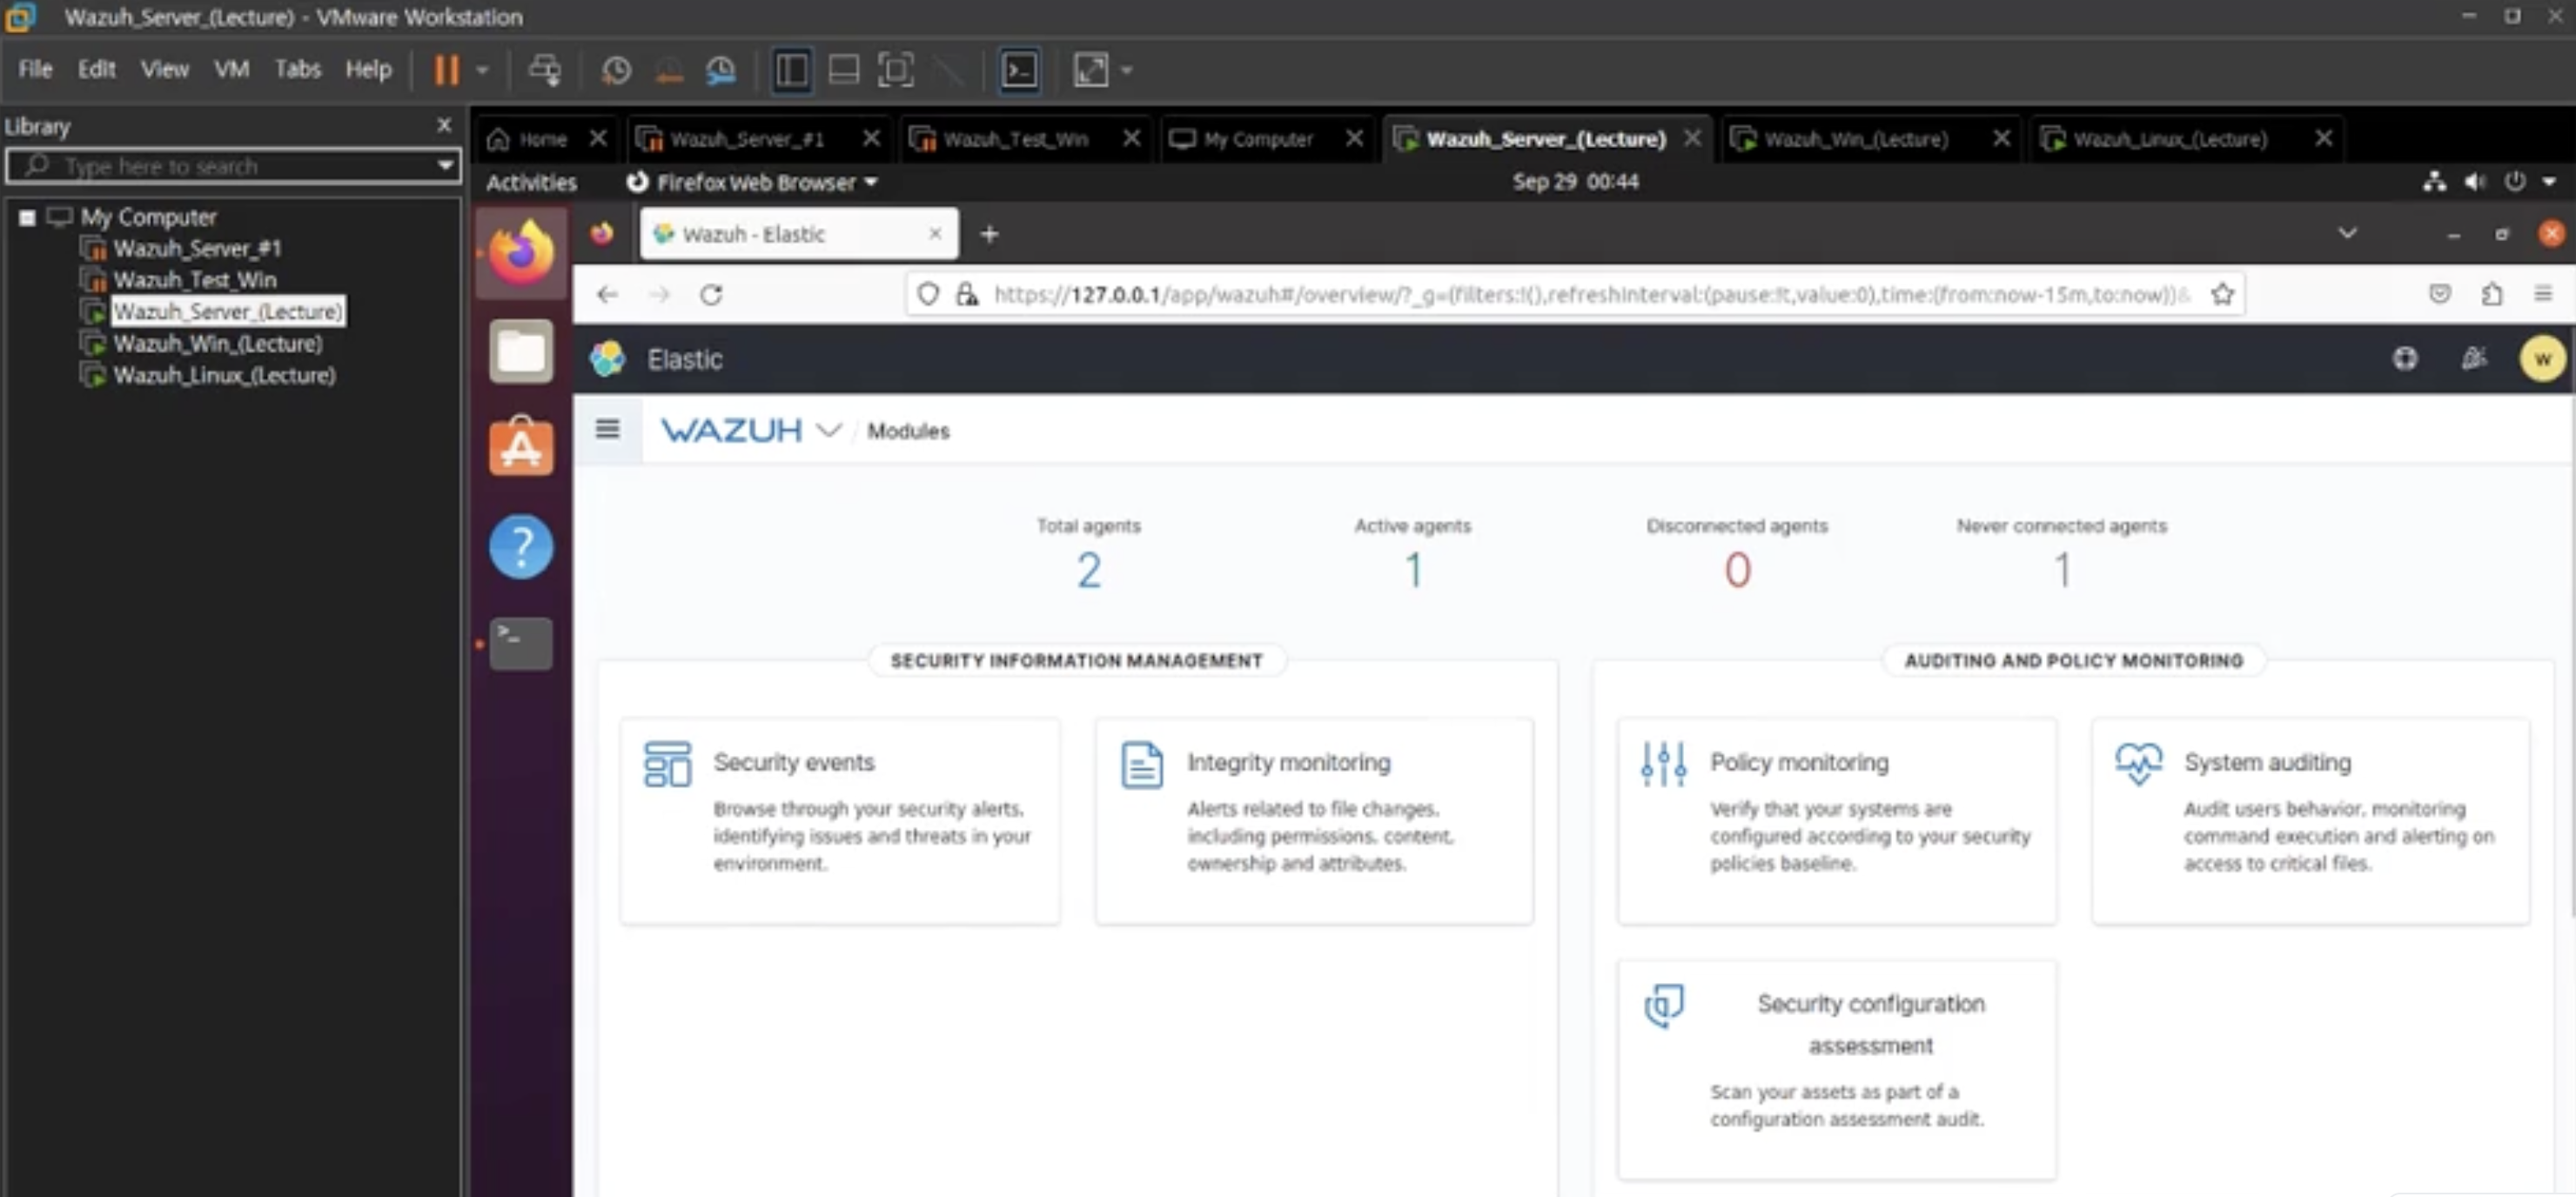Open the Edit menu
This screenshot has width=2576, height=1197.
(x=96, y=69)
